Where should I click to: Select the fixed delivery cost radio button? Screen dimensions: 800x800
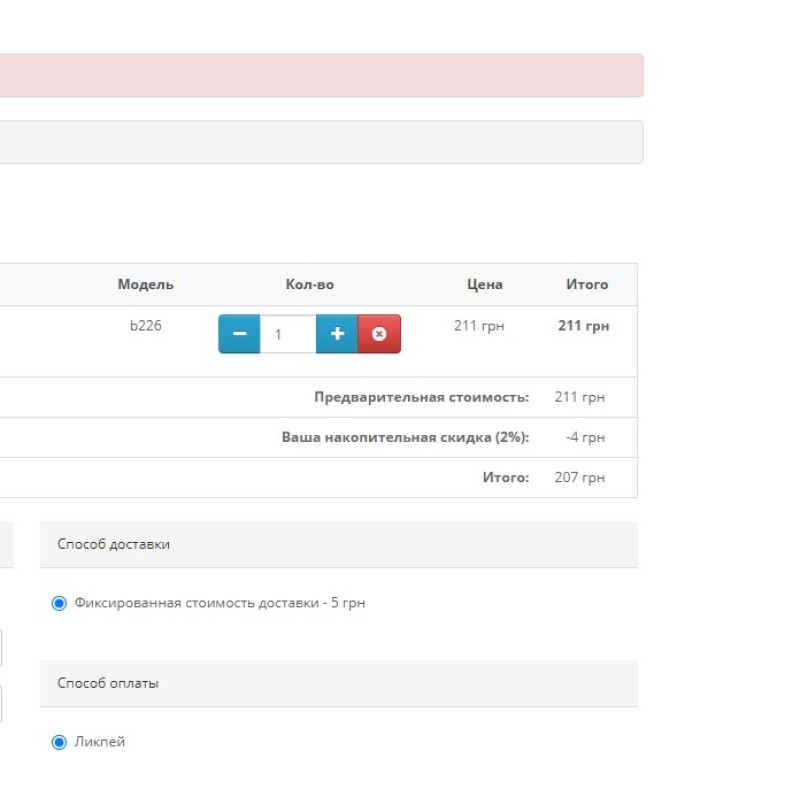pos(59,603)
